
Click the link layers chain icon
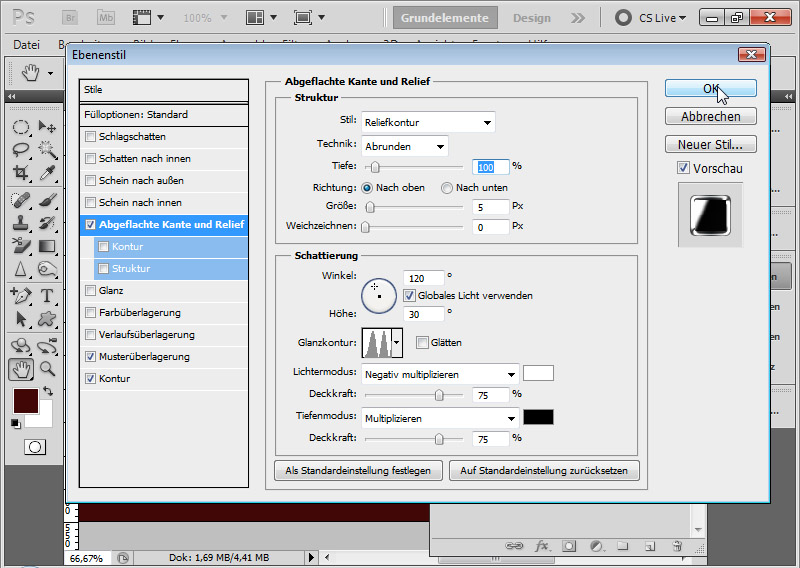click(516, 546)
